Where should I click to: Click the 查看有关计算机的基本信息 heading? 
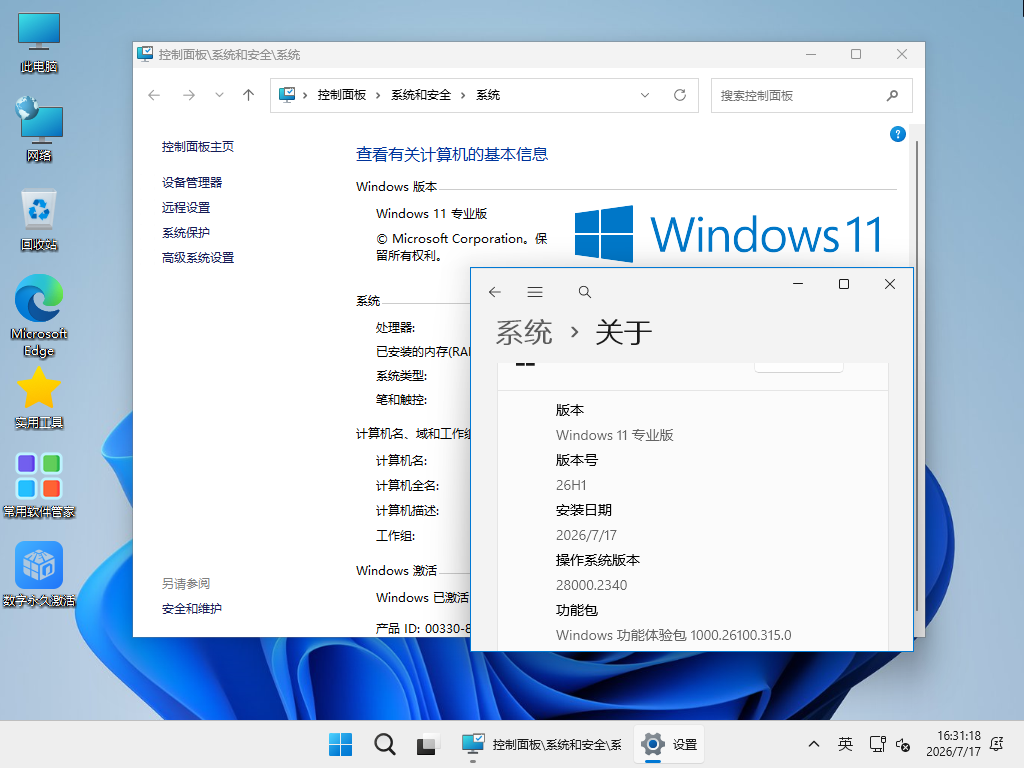click(452, 155)
